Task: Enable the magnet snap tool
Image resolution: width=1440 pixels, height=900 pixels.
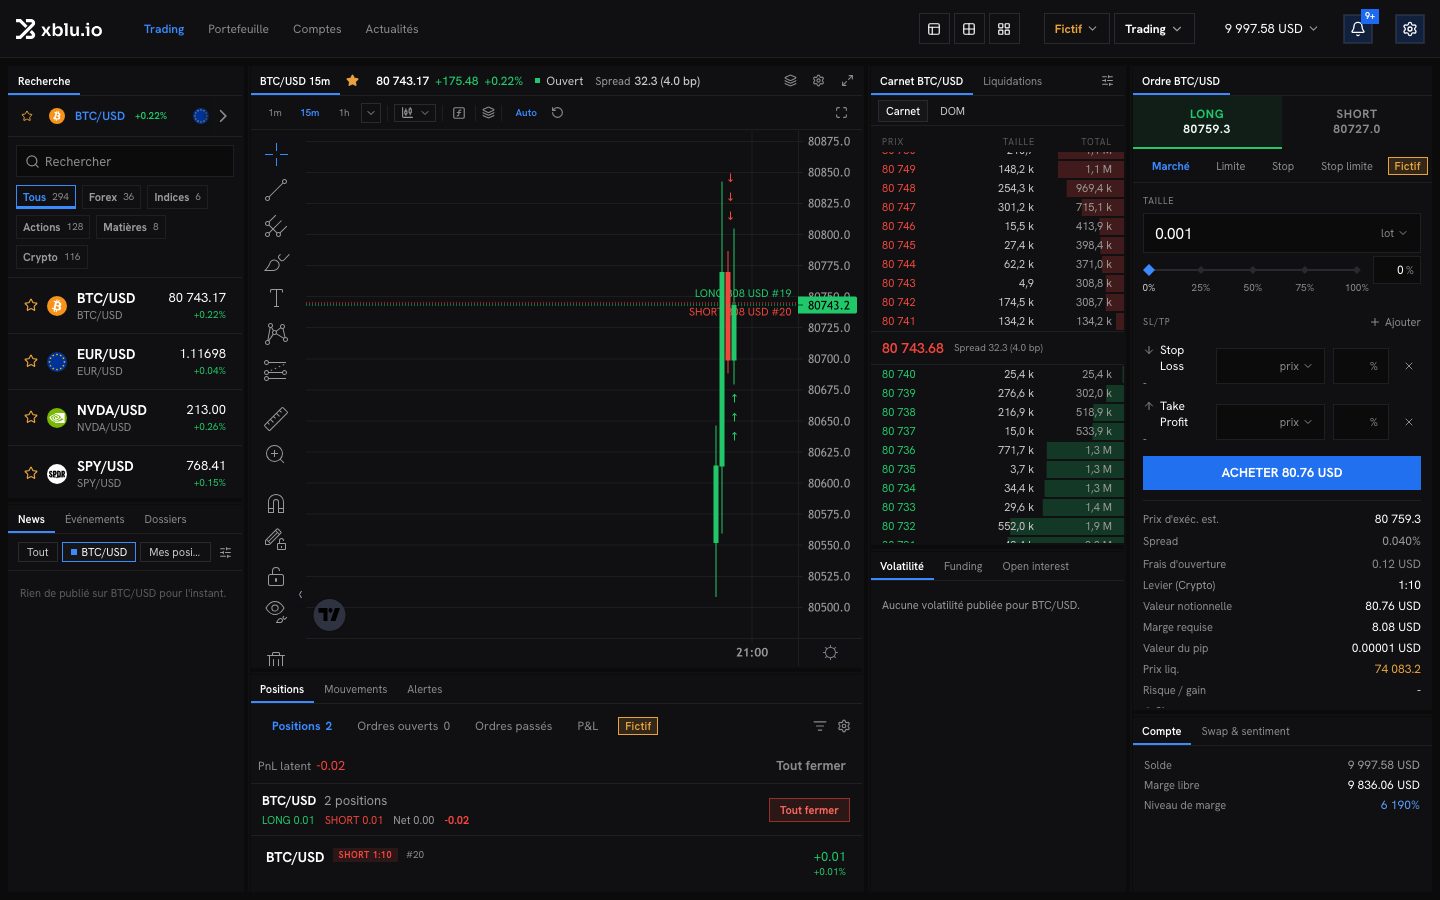Action: click(276, 503)
